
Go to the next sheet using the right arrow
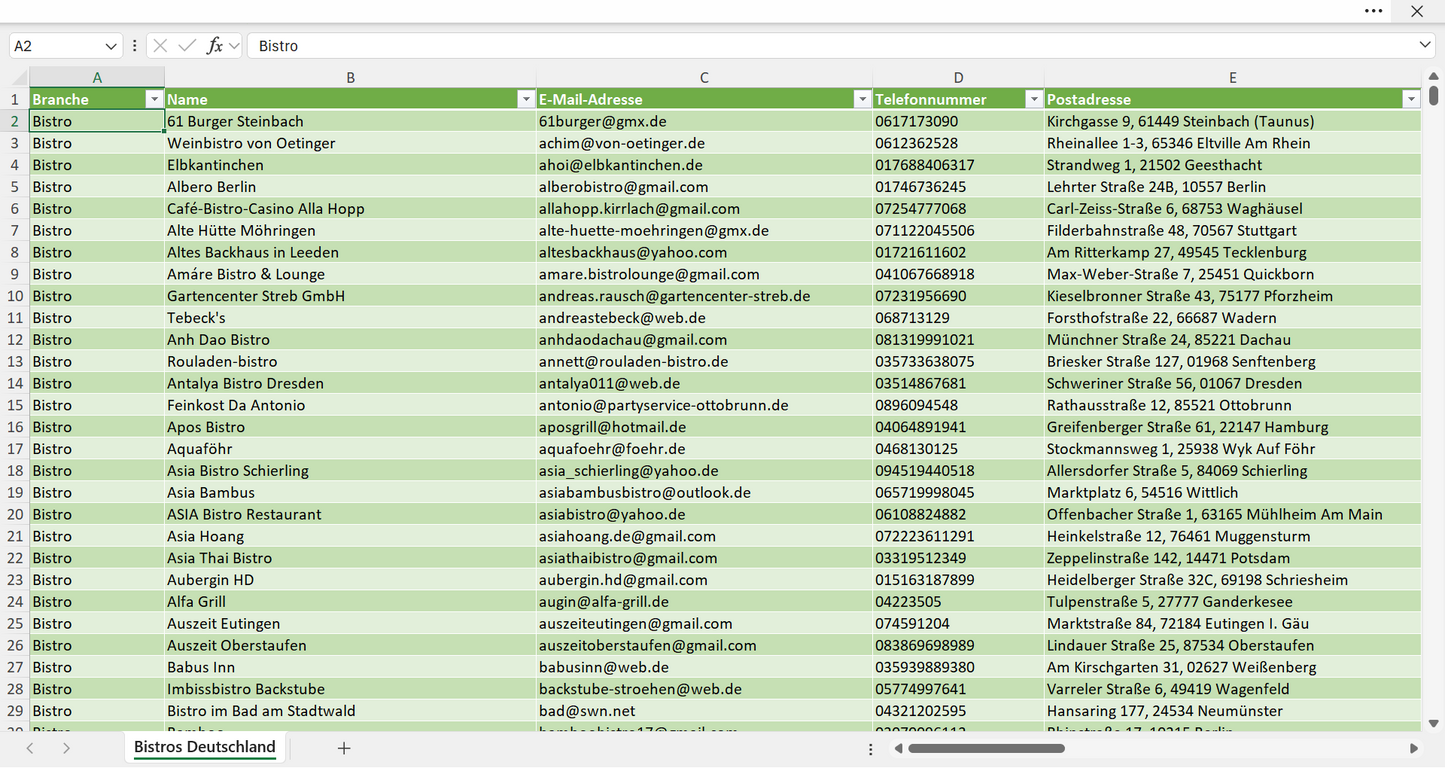pos(66,748)
